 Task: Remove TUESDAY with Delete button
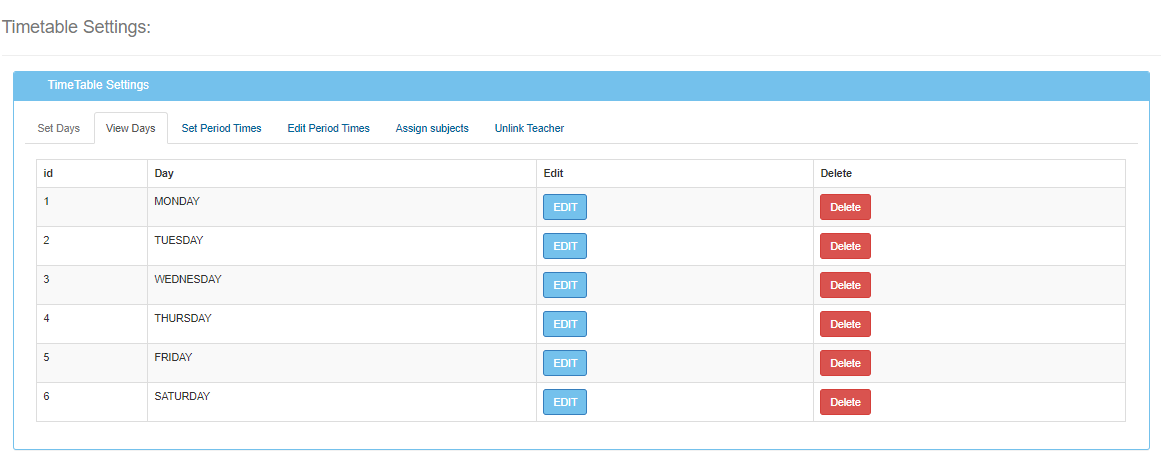(845, 246)
